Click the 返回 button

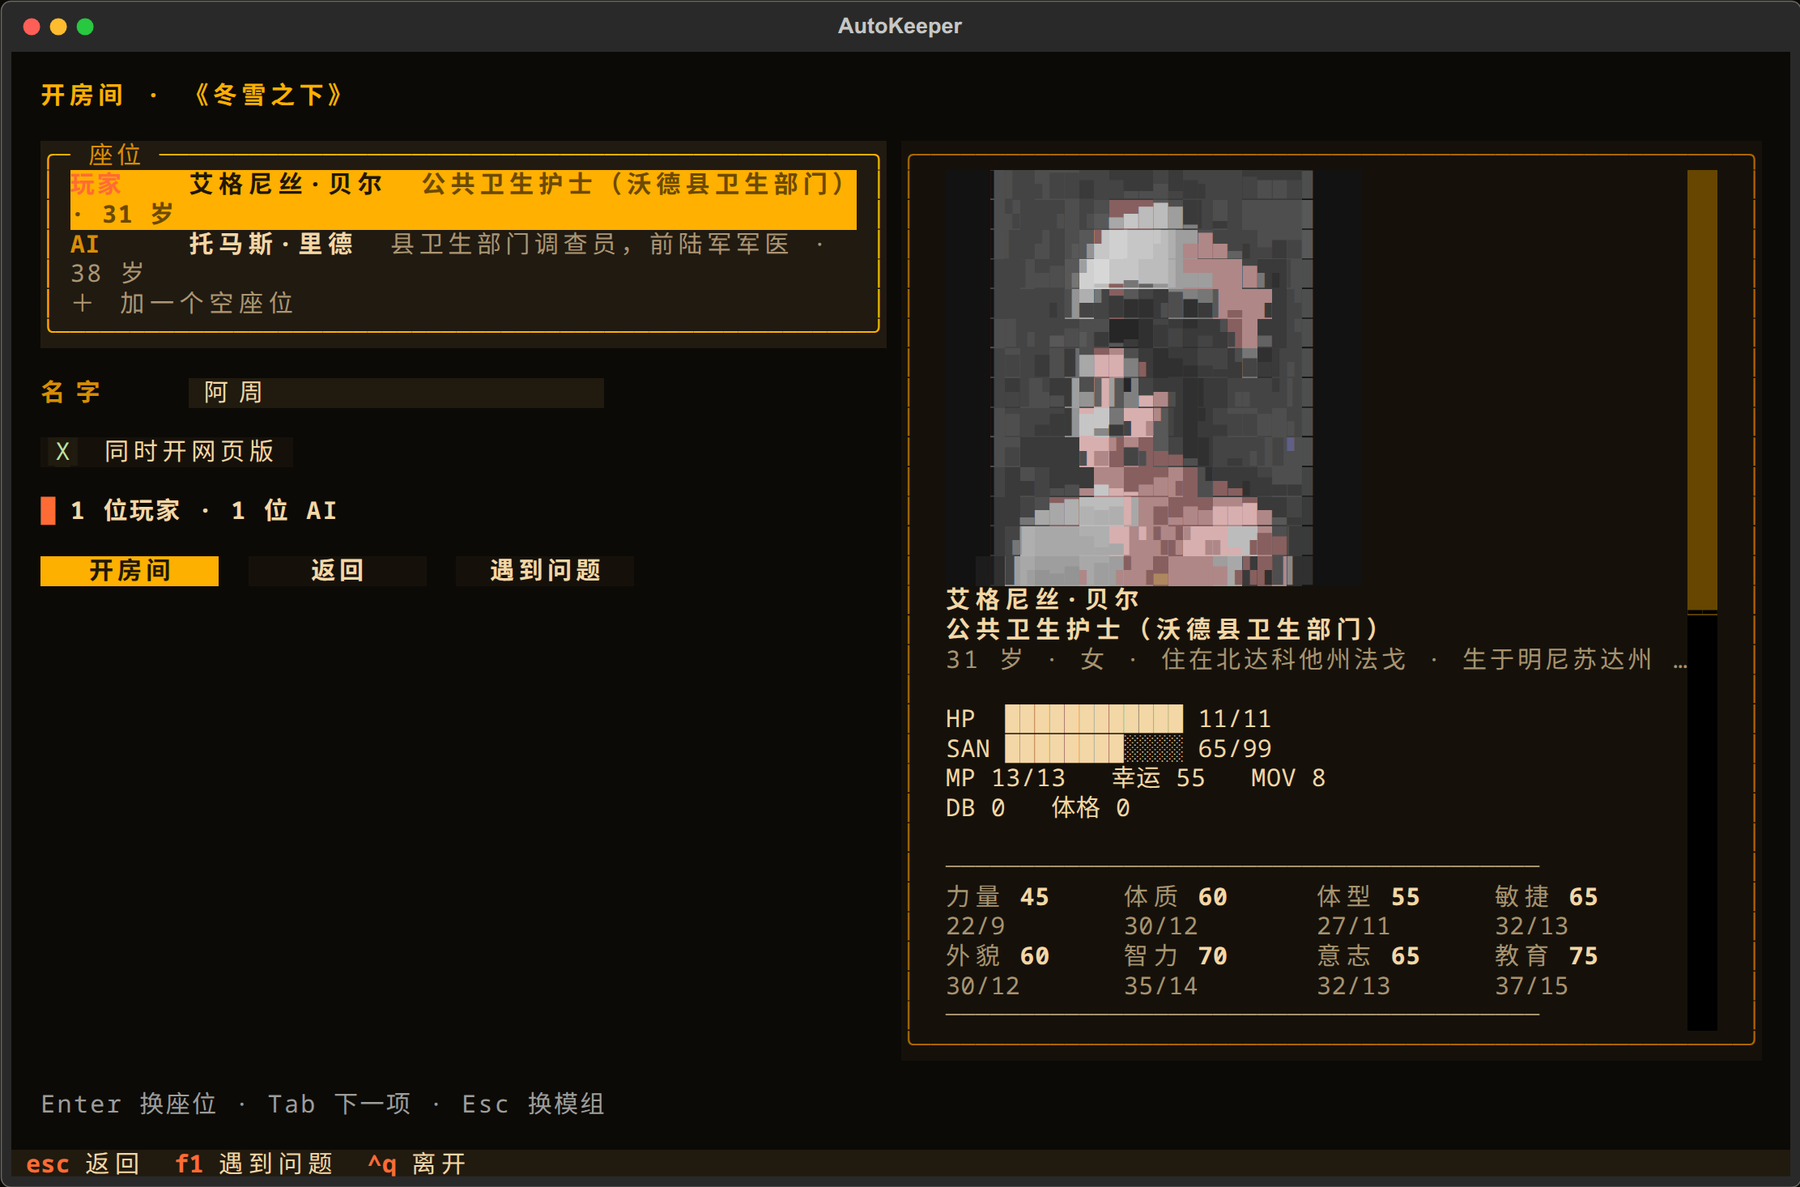tap(337, 570)
